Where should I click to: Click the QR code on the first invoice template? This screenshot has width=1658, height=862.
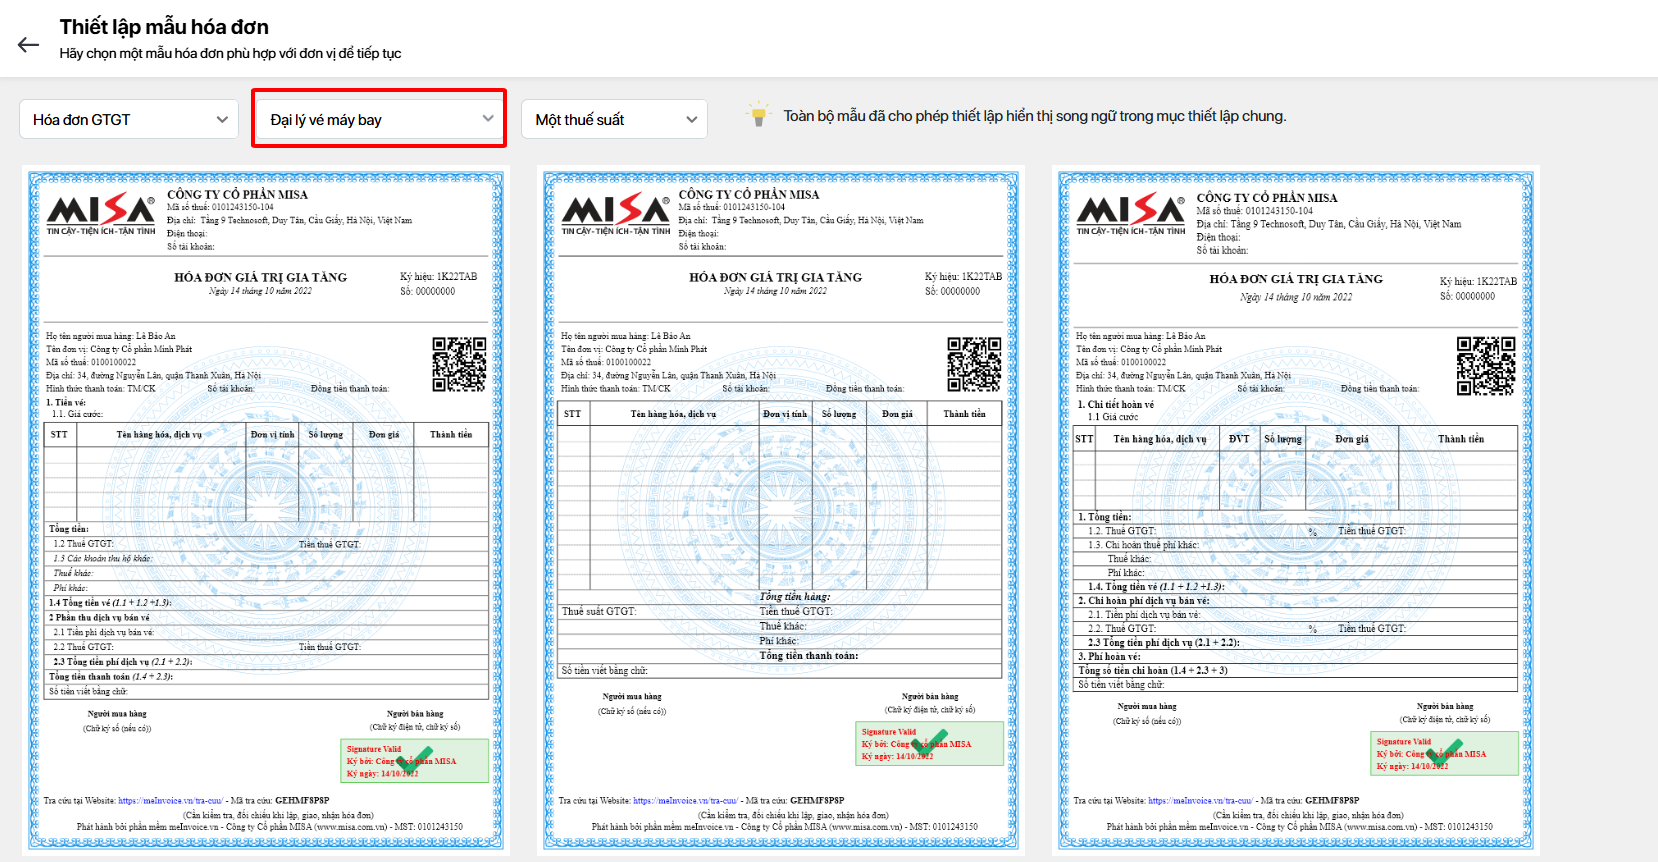pos(459,364)
